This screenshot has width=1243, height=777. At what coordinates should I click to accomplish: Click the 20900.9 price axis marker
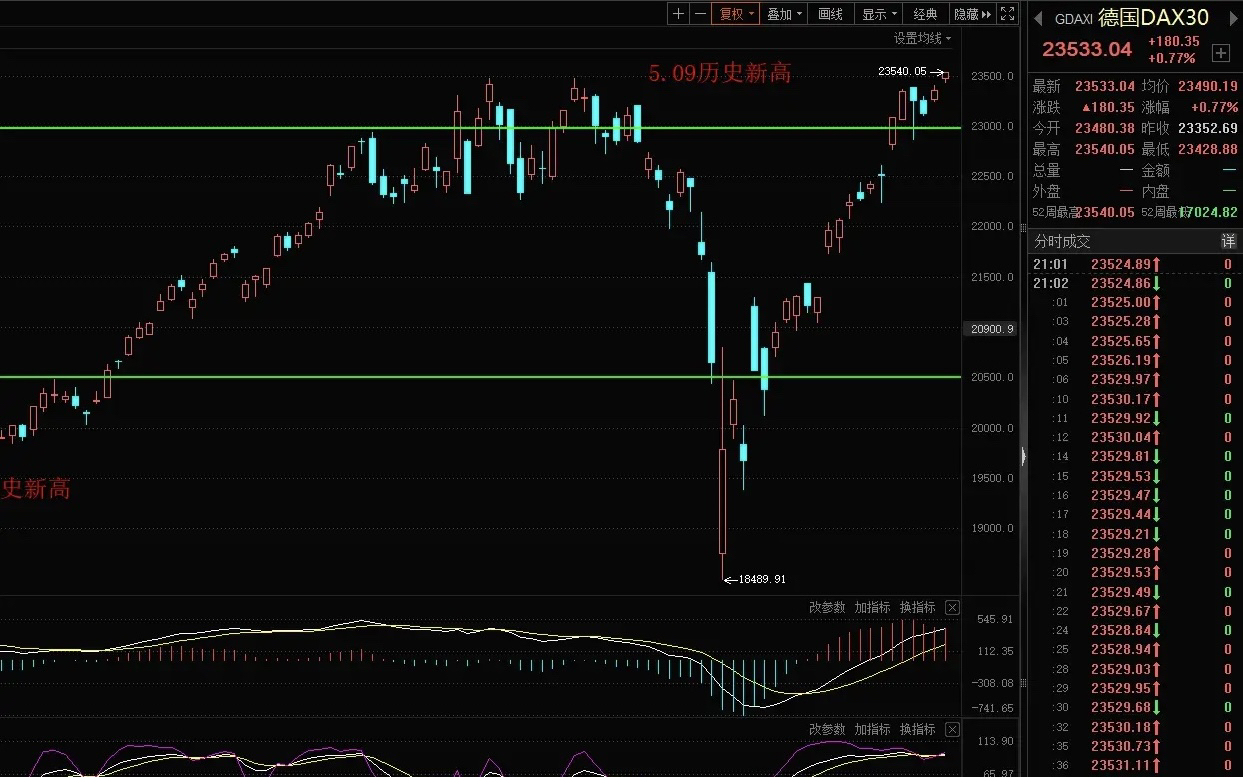click(992, 328)
